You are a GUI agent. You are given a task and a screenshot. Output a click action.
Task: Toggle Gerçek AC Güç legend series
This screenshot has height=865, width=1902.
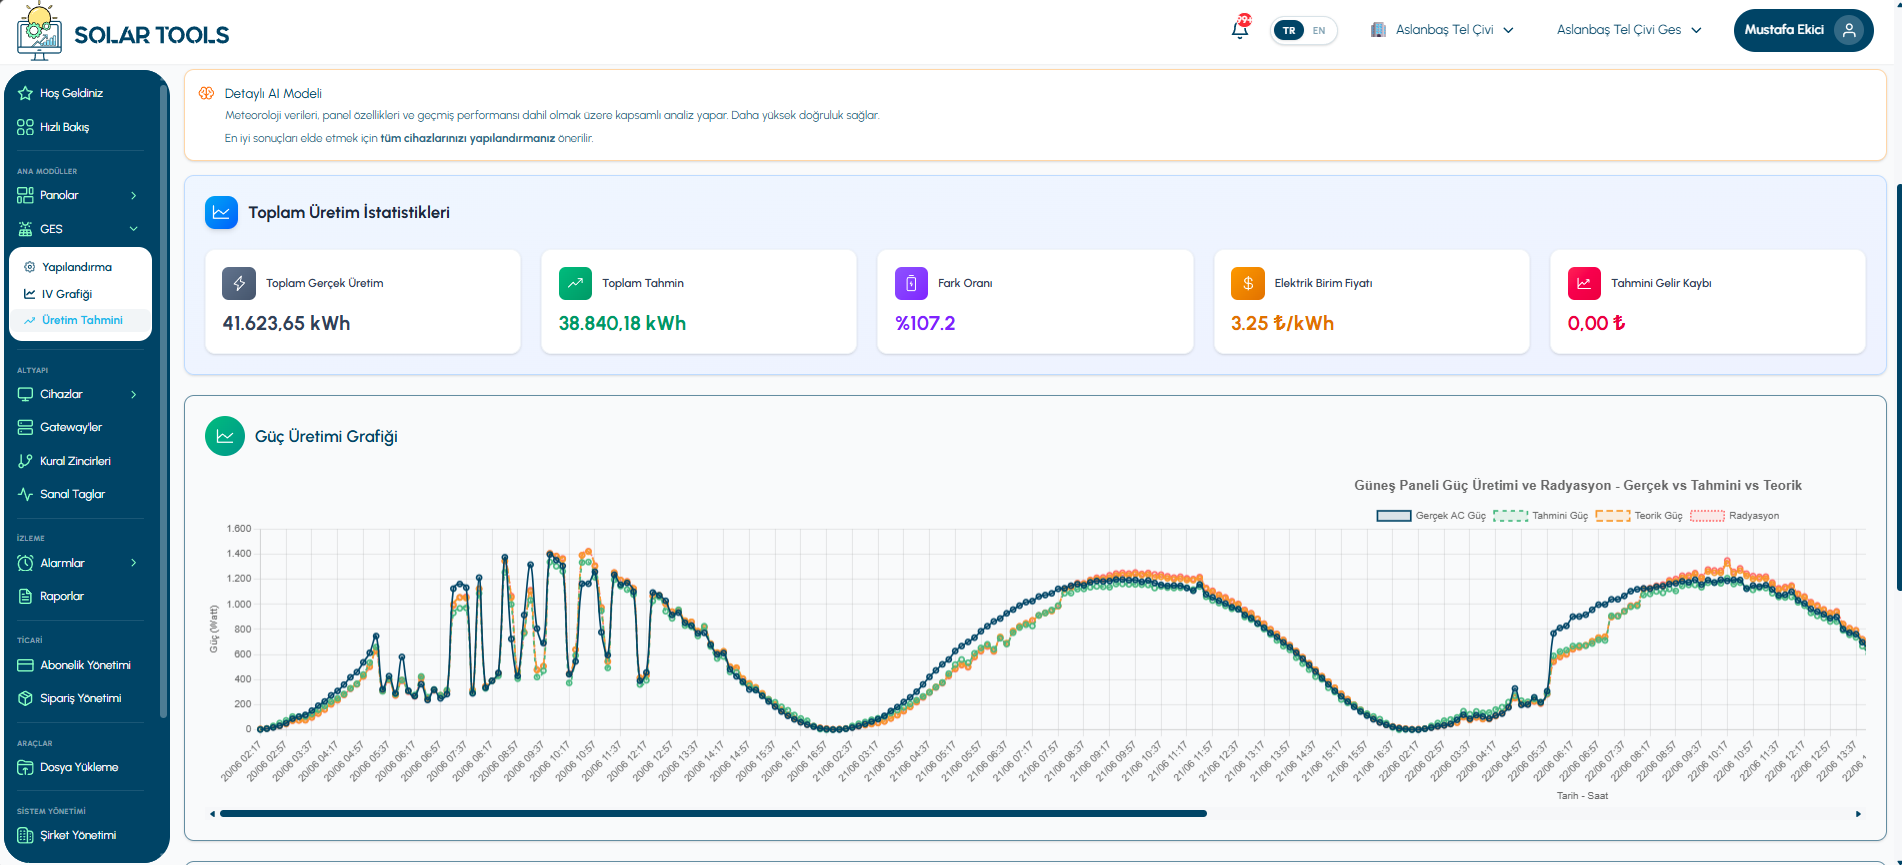pos(1431,516)
